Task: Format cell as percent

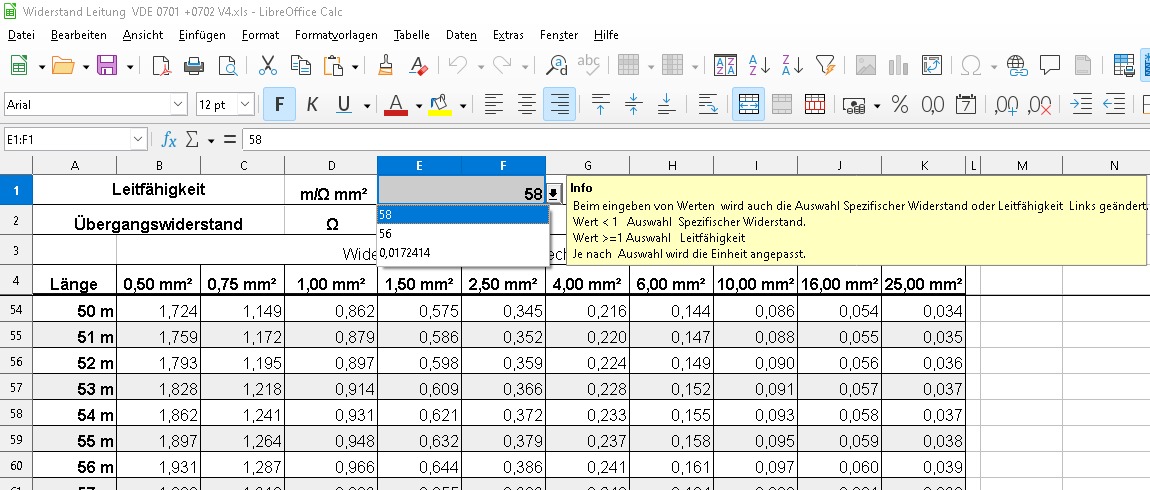Action: pyautogui.click(x=899, y=104)
